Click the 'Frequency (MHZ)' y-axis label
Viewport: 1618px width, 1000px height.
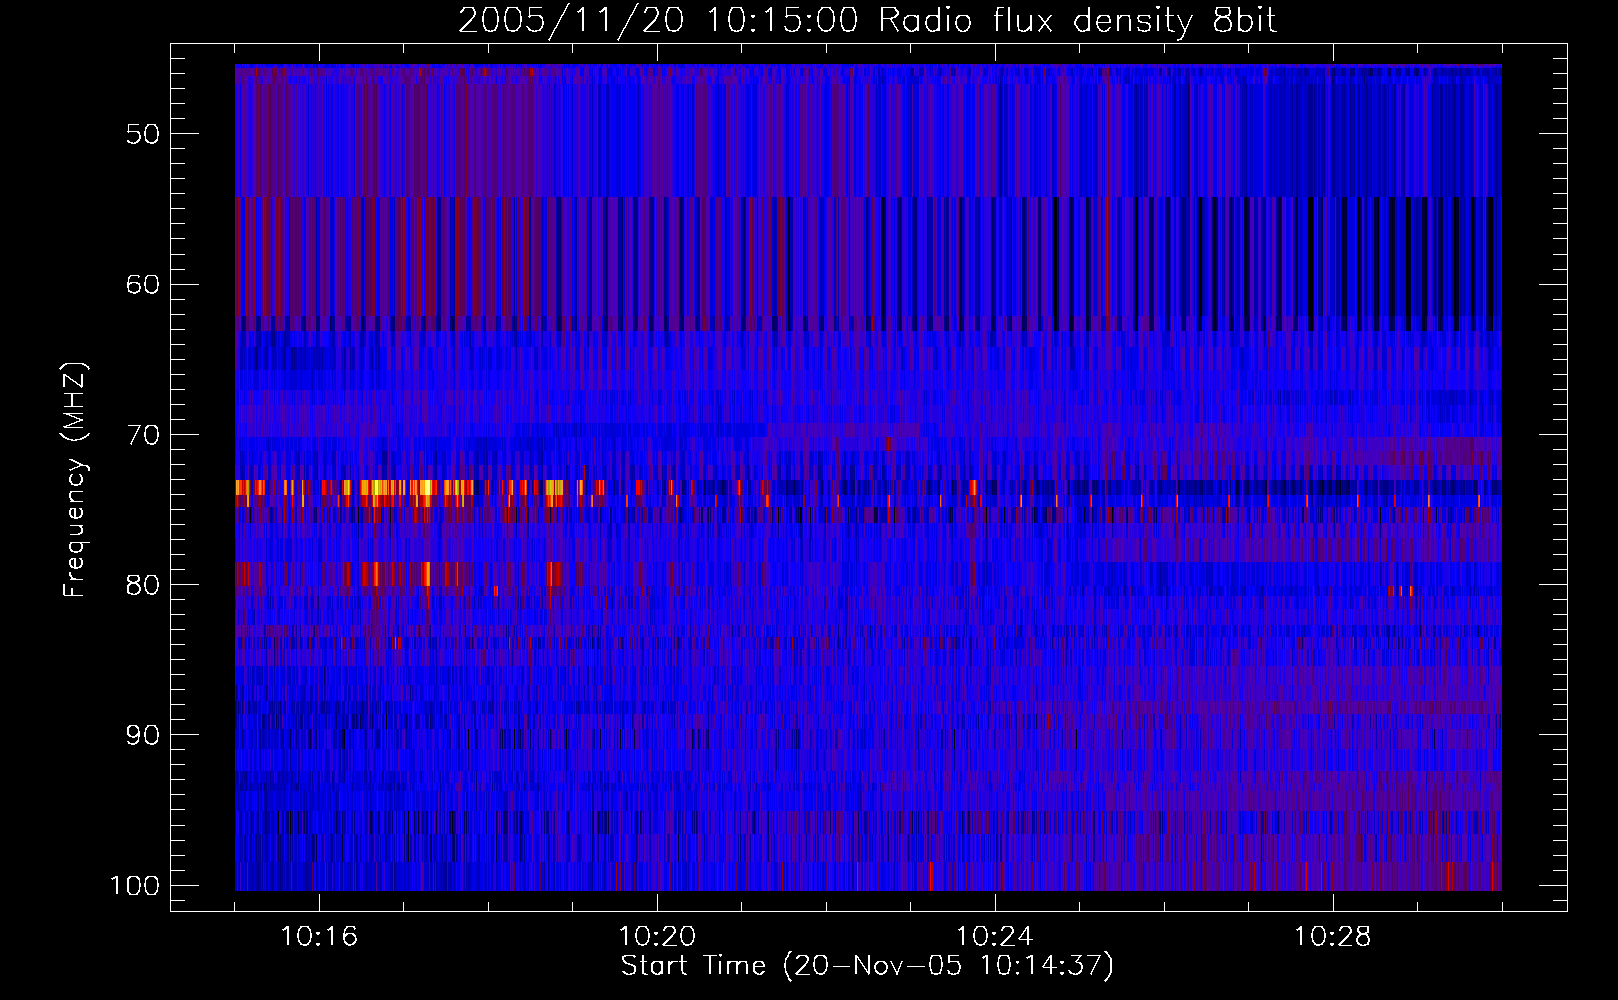click(75, 480)
